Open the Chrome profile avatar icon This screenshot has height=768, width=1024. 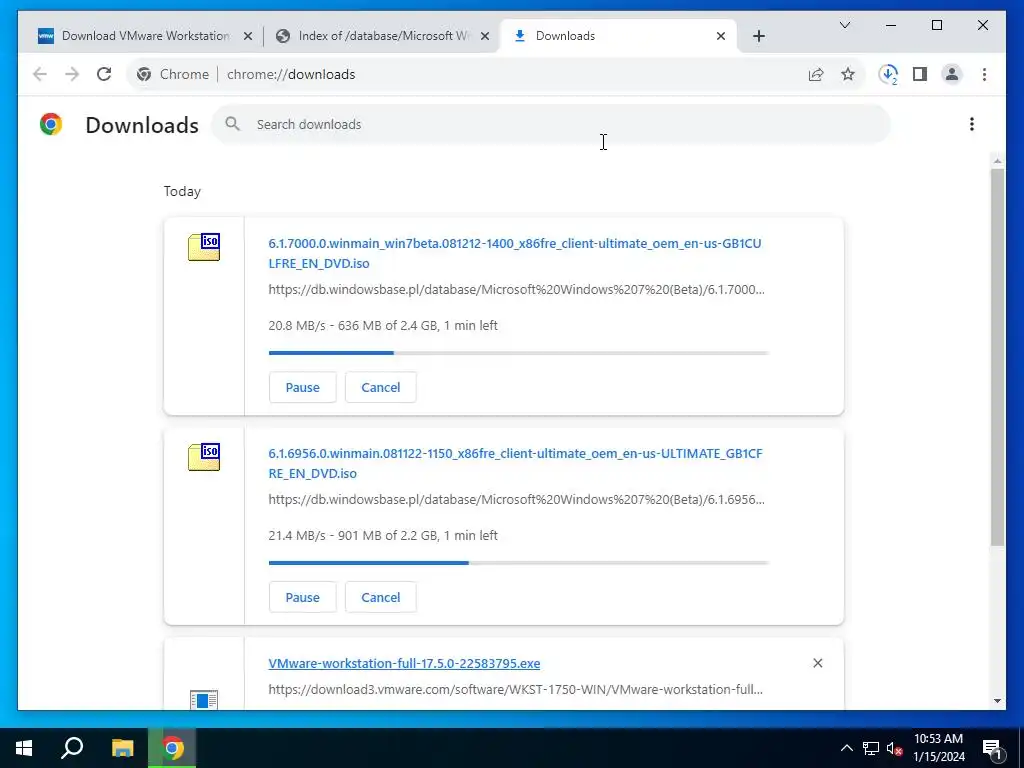coord(952,74)
